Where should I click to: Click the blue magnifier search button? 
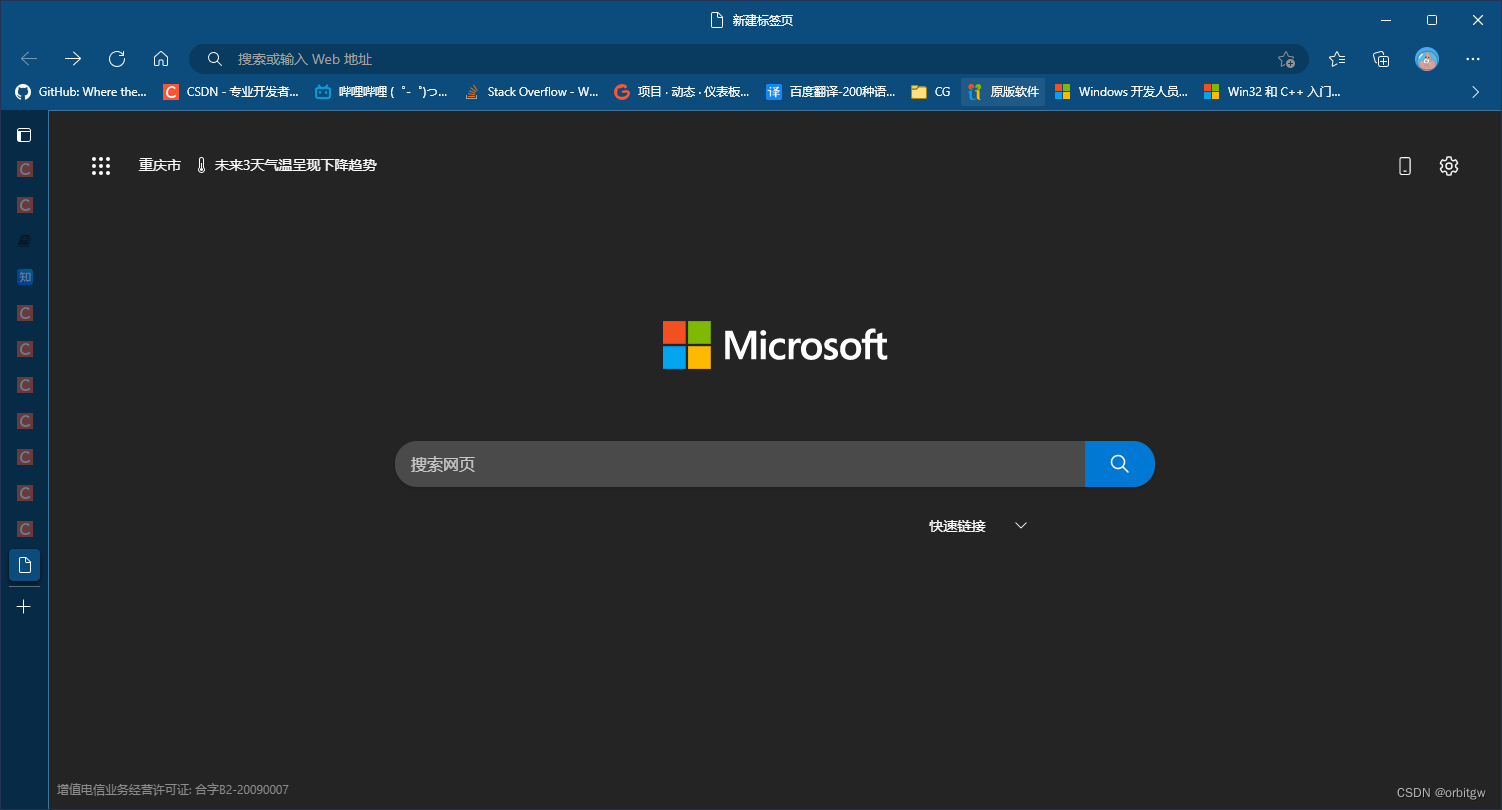click(x=1119, y=463)
